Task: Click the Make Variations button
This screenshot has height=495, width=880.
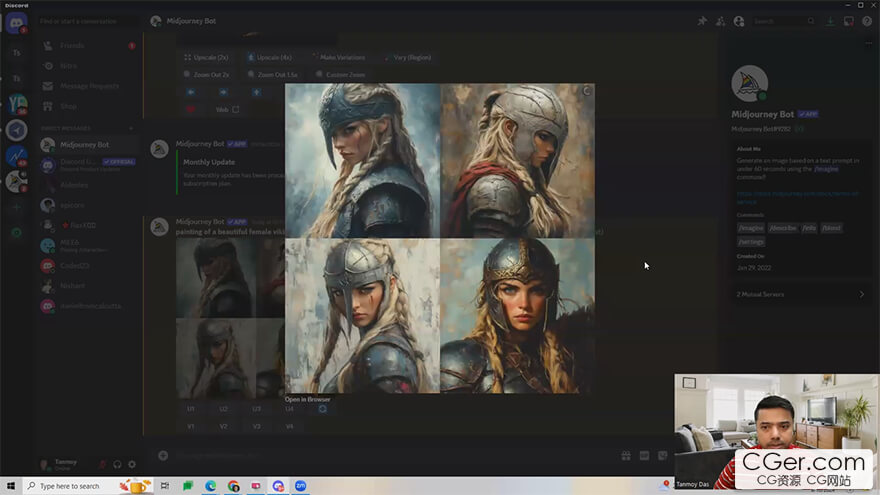Action: click(x=338, y=57)
